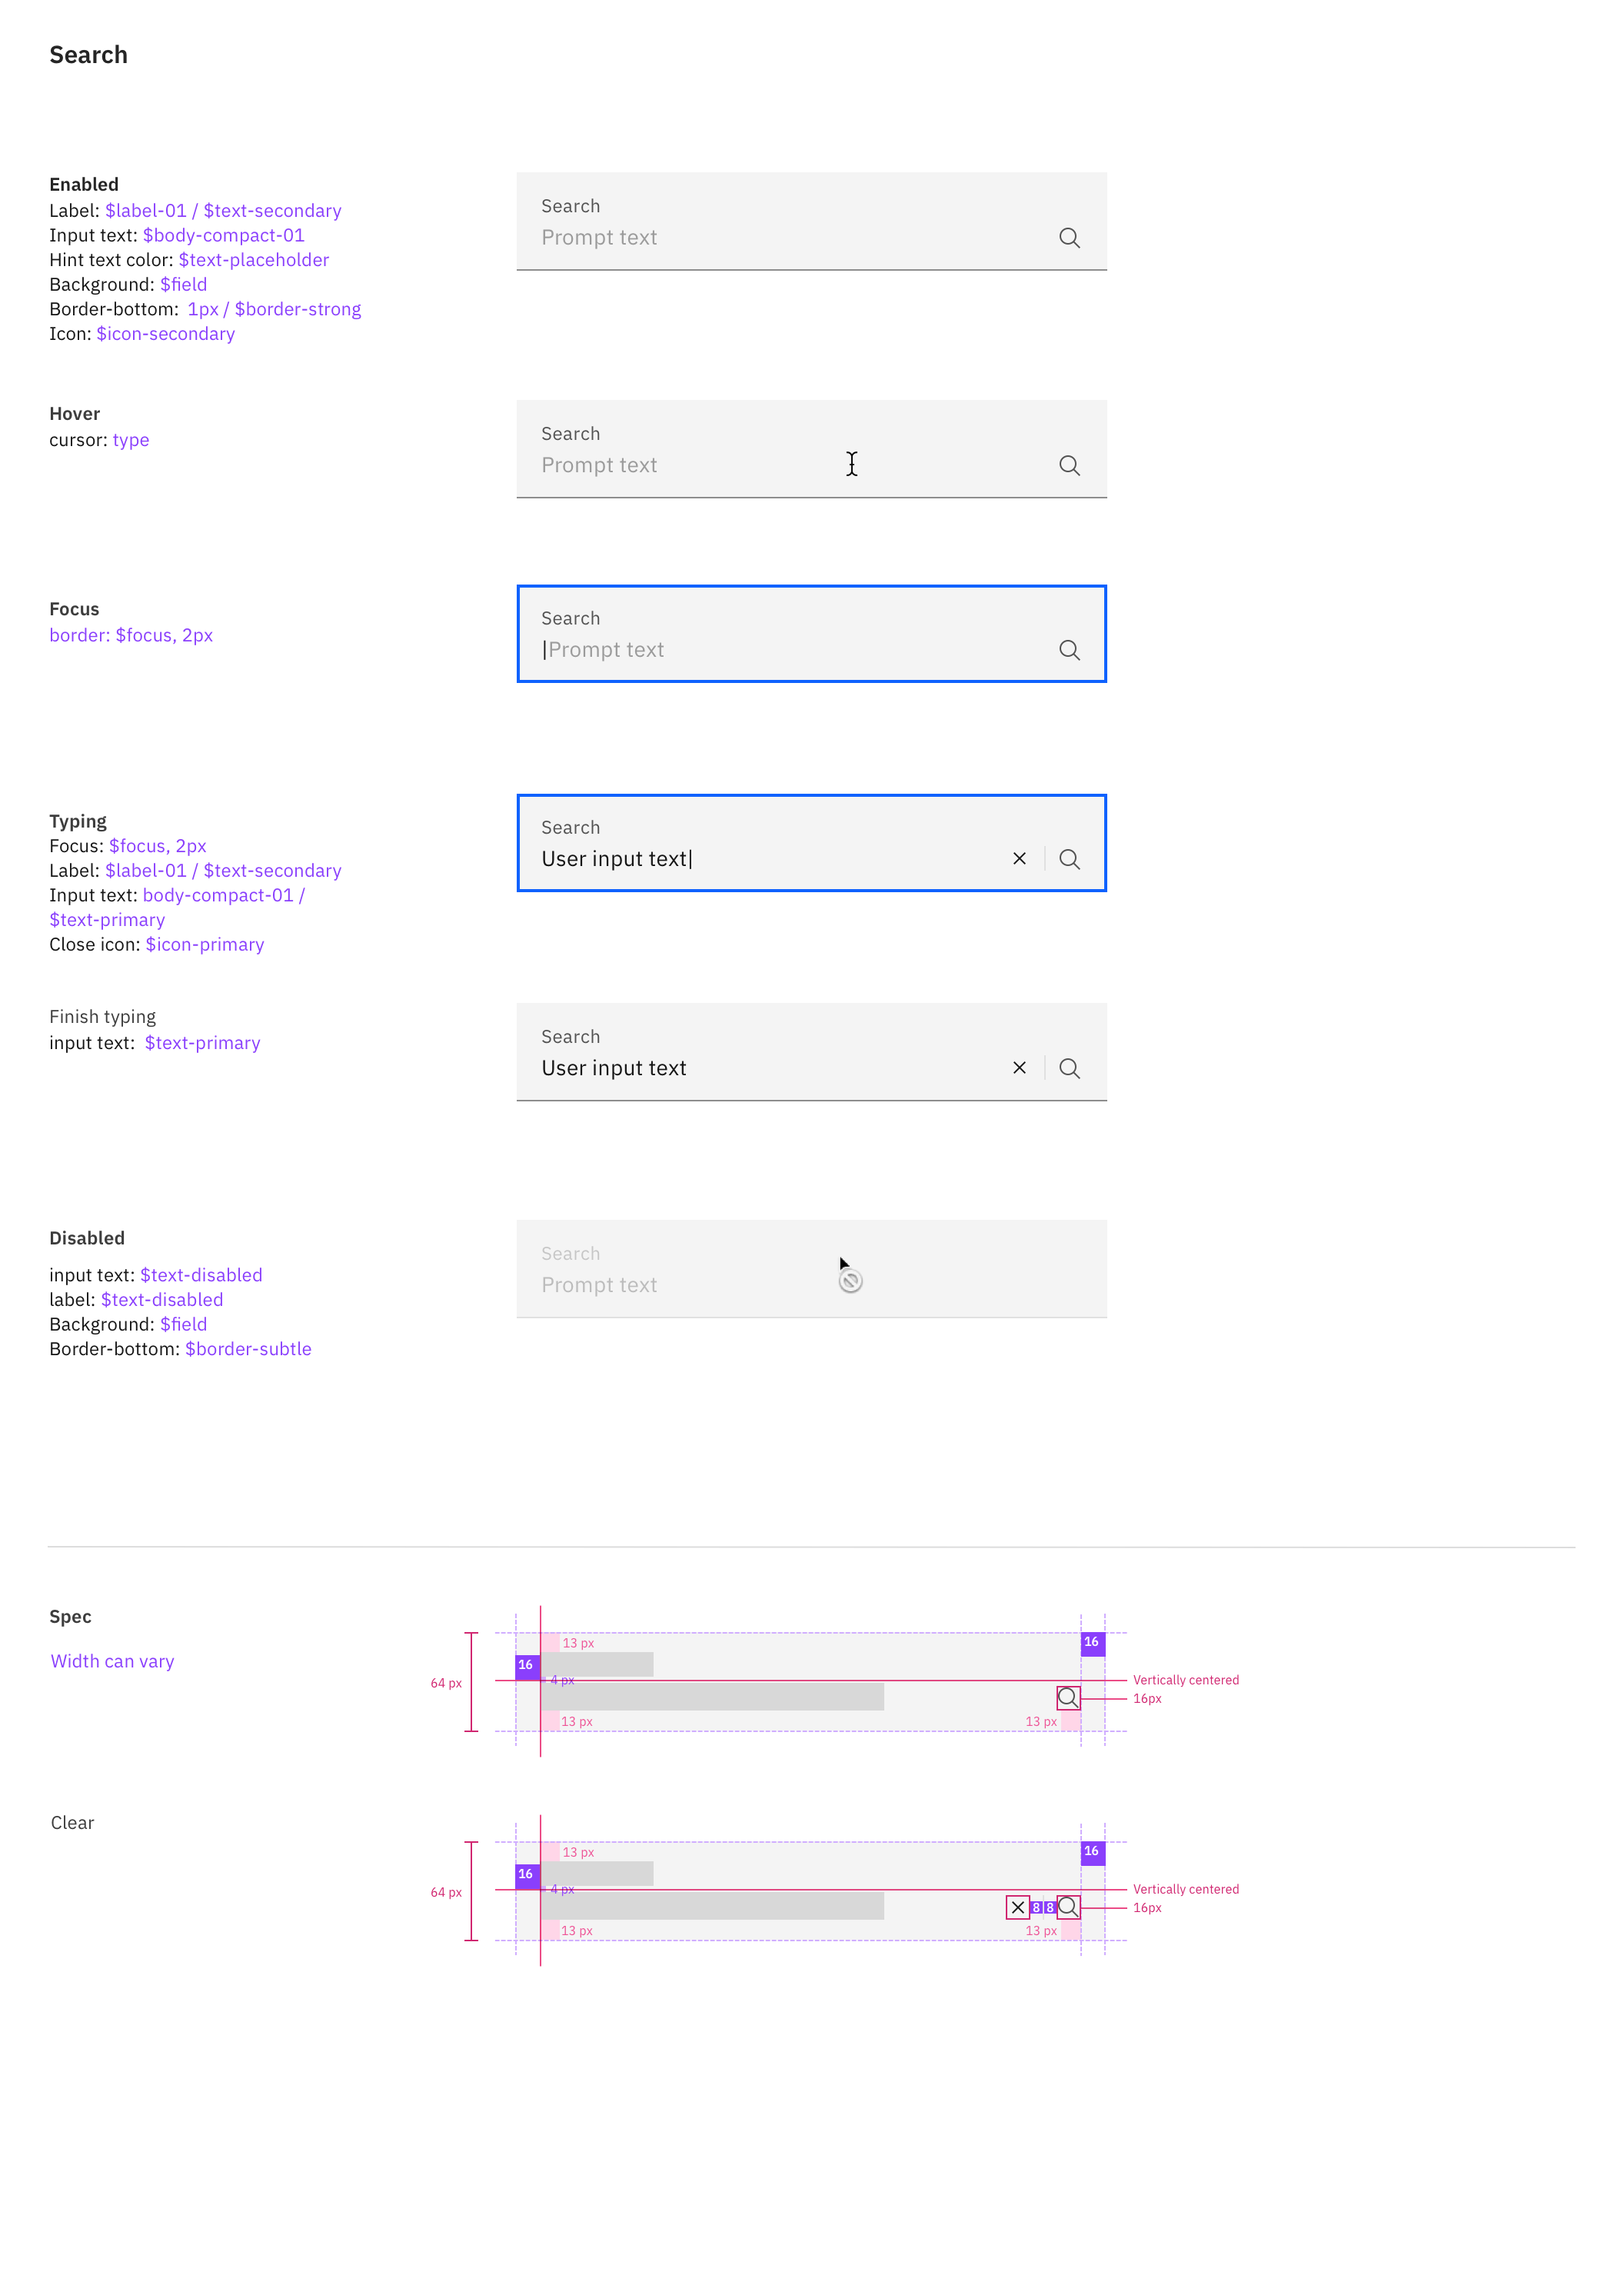This screenshot has height=2272, width=1624.
Task: Click the search icon in the Hover state field
Action: pyautogui.click(x=1069, y=465)
